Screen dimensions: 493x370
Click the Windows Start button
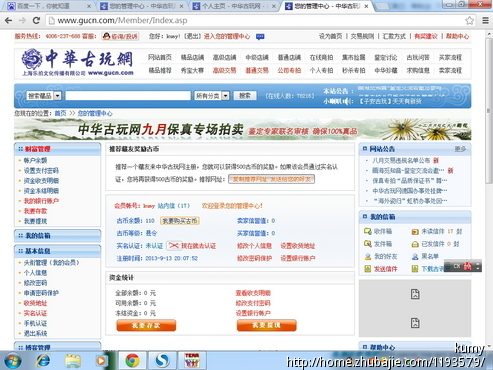click(x=12, y=361)
